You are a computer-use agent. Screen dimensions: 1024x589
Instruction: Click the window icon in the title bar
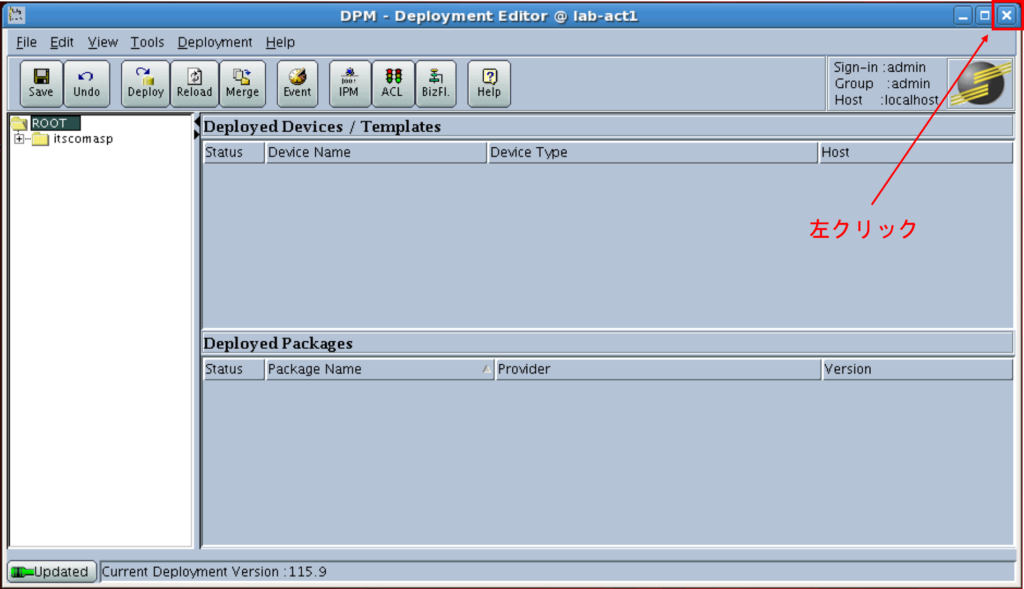coord(16,15)
